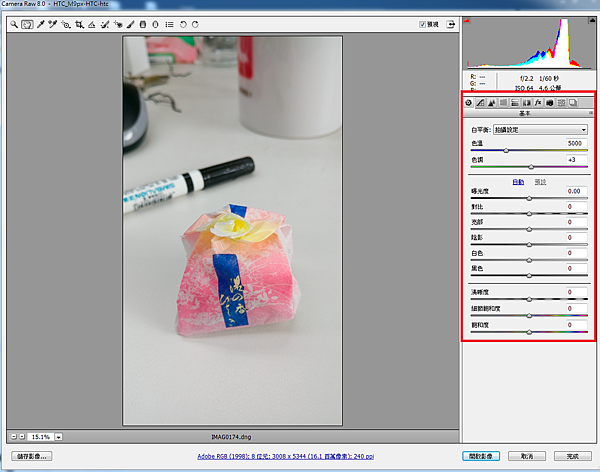Viewport: 600px width, 472px height.
Task: Switch to the Basic panel tab
Action: click(x=468, y=103)
